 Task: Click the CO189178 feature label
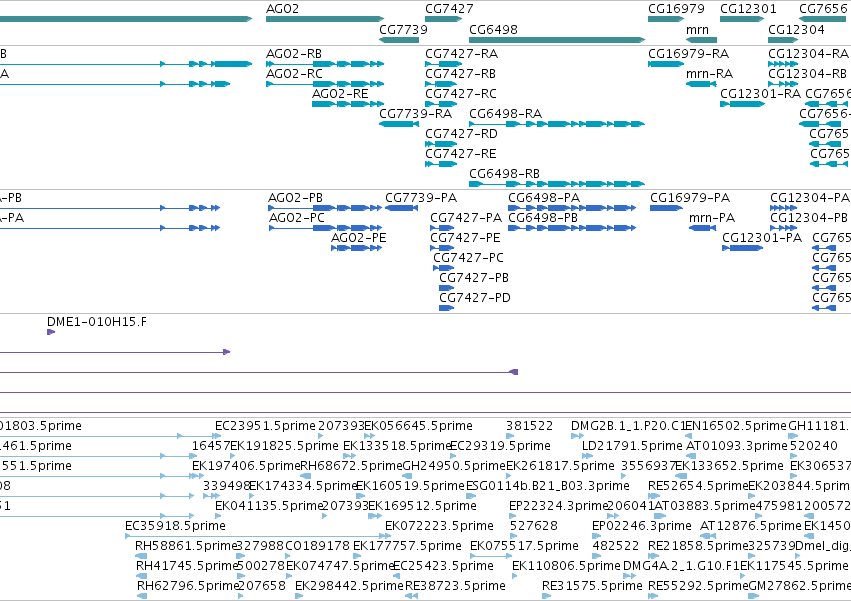pos(317,546)
